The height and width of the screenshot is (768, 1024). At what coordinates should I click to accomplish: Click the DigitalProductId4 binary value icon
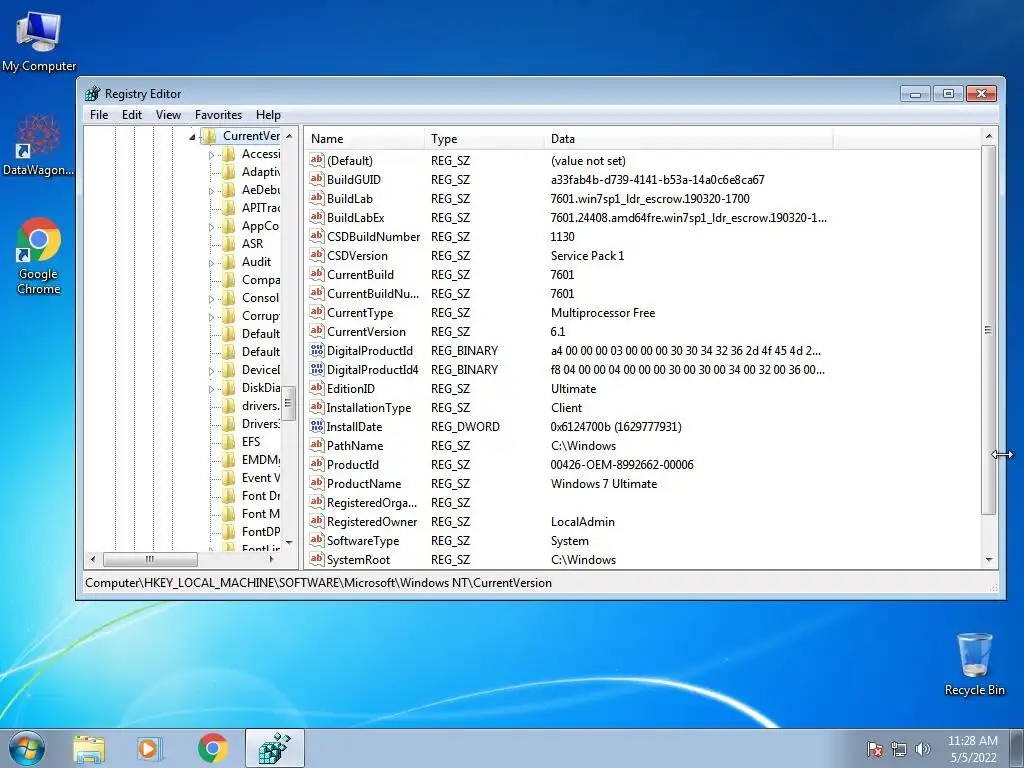pos(317,369)
